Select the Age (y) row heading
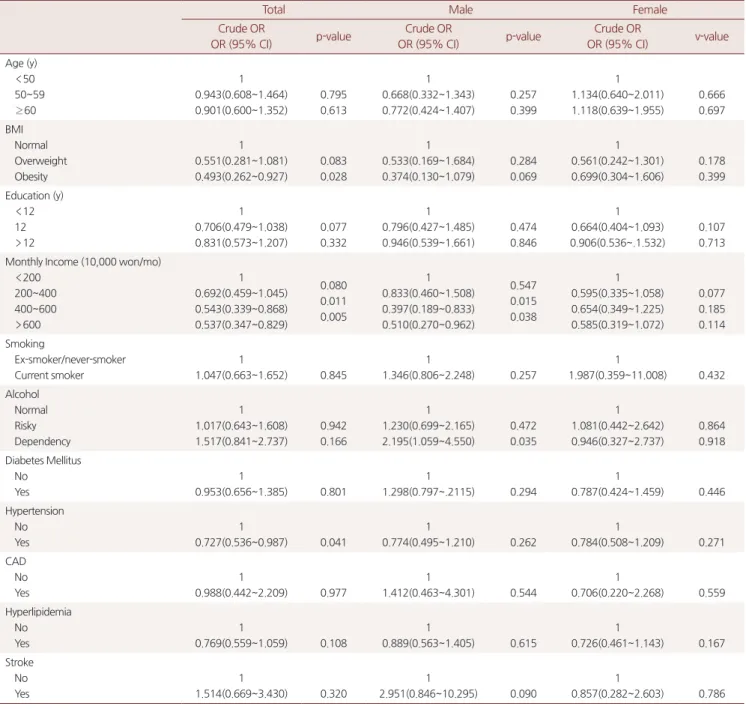Viewport: 746px width, 709px height. tap(21, 63)
